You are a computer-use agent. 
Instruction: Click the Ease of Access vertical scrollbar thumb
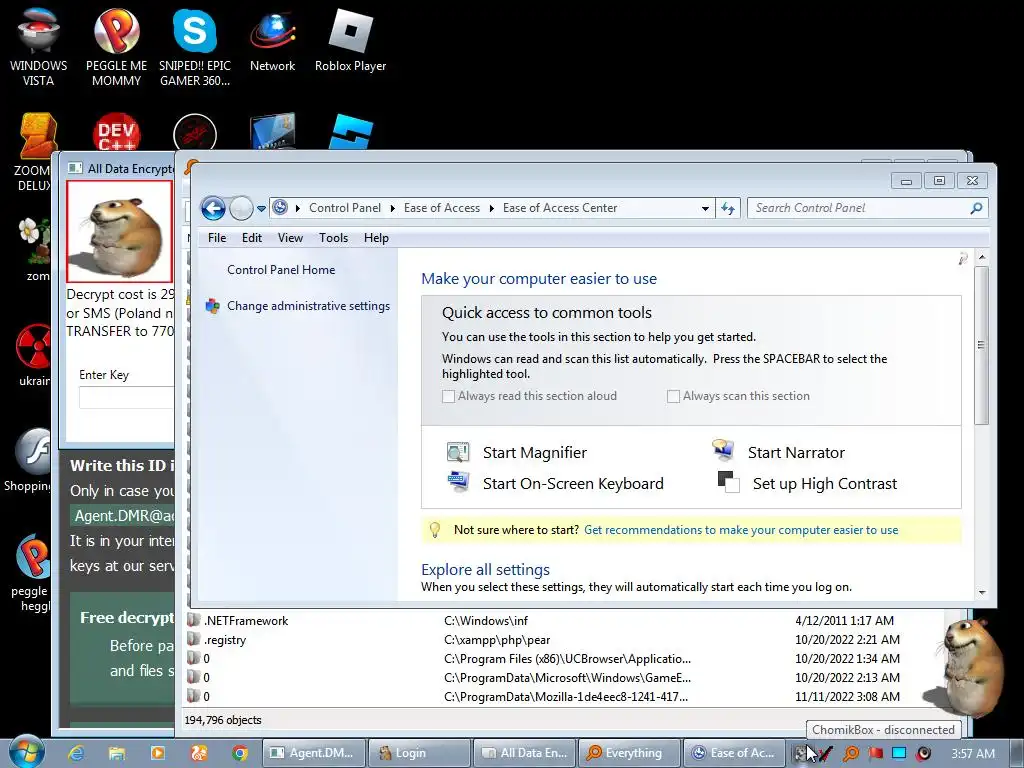981,345
